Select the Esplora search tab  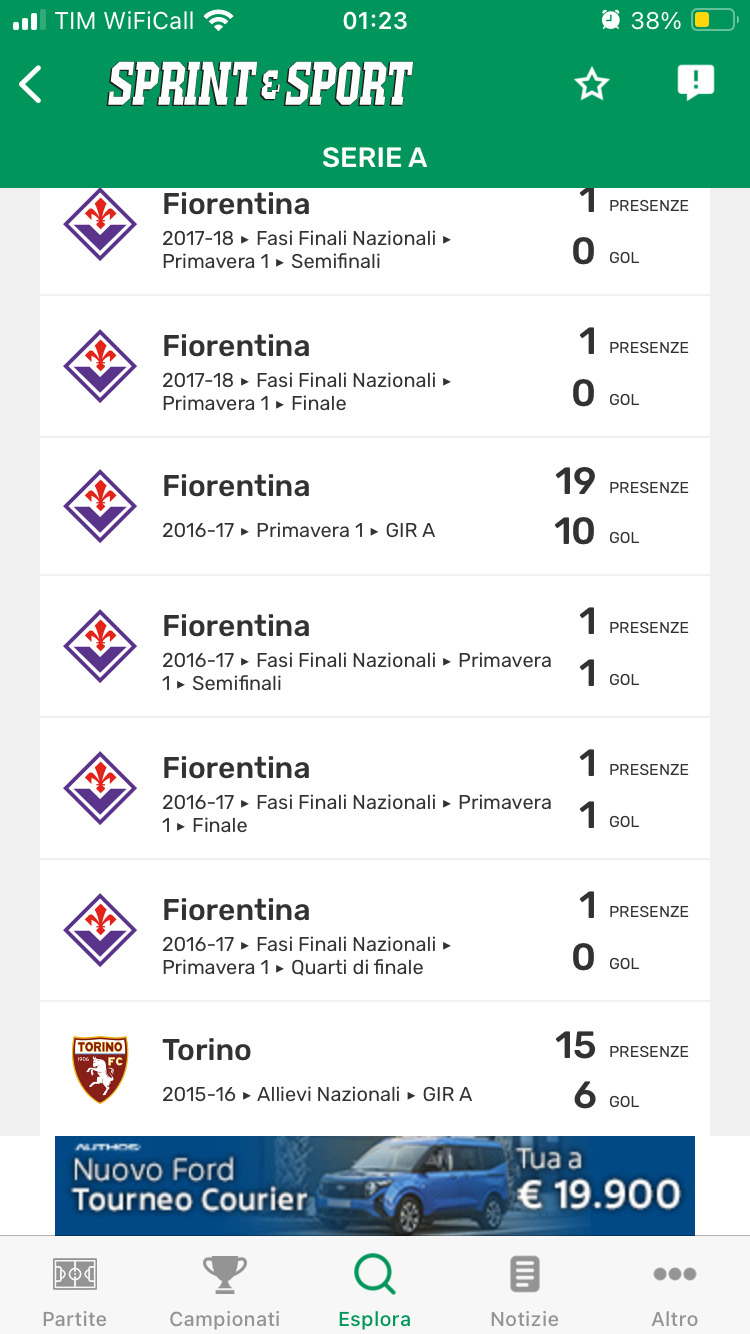[x=375, y=1290]
